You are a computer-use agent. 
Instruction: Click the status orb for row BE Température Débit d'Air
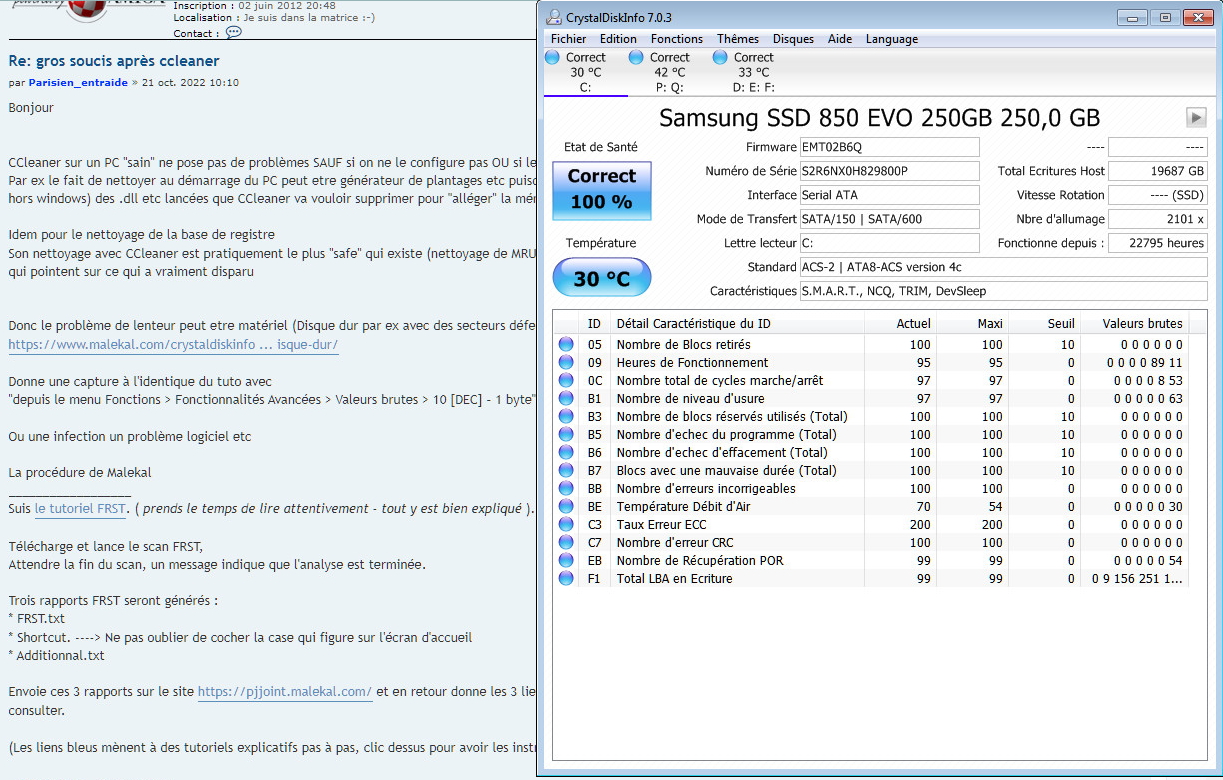click(x=566, y=507)
